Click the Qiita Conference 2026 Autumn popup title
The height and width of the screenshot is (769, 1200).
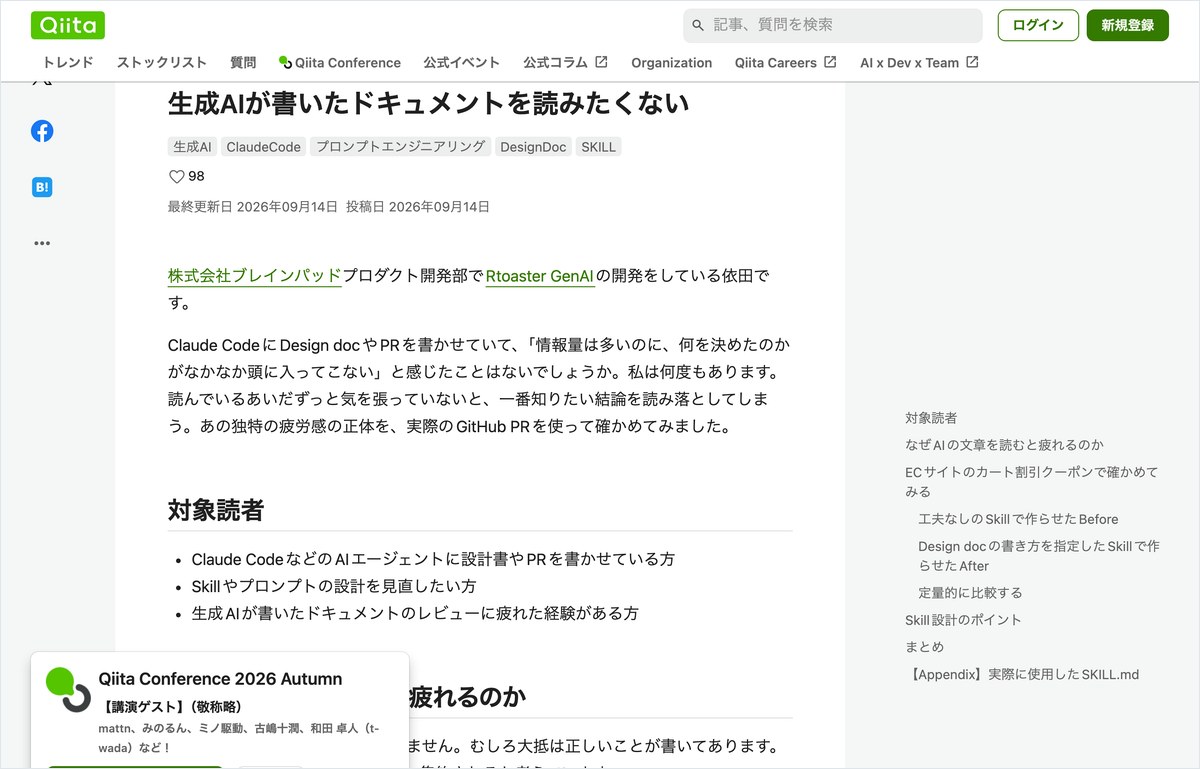pyautogui.click(x=220, y=679)
